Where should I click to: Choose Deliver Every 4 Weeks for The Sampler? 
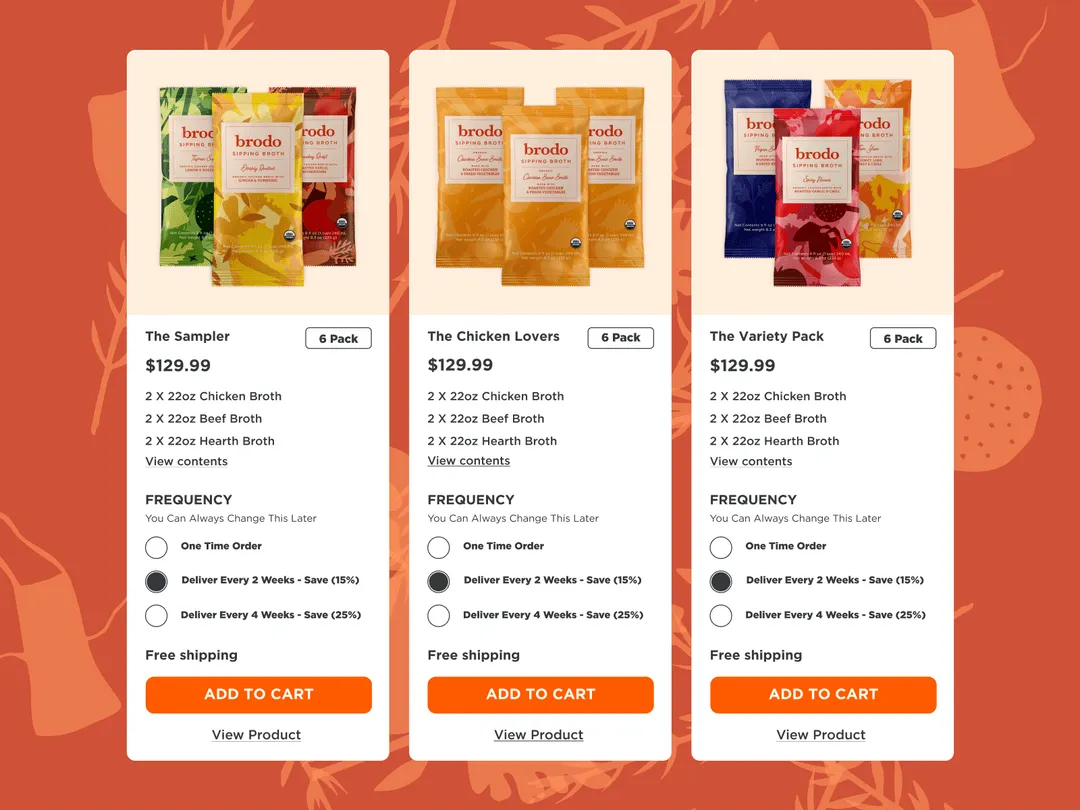156,615
